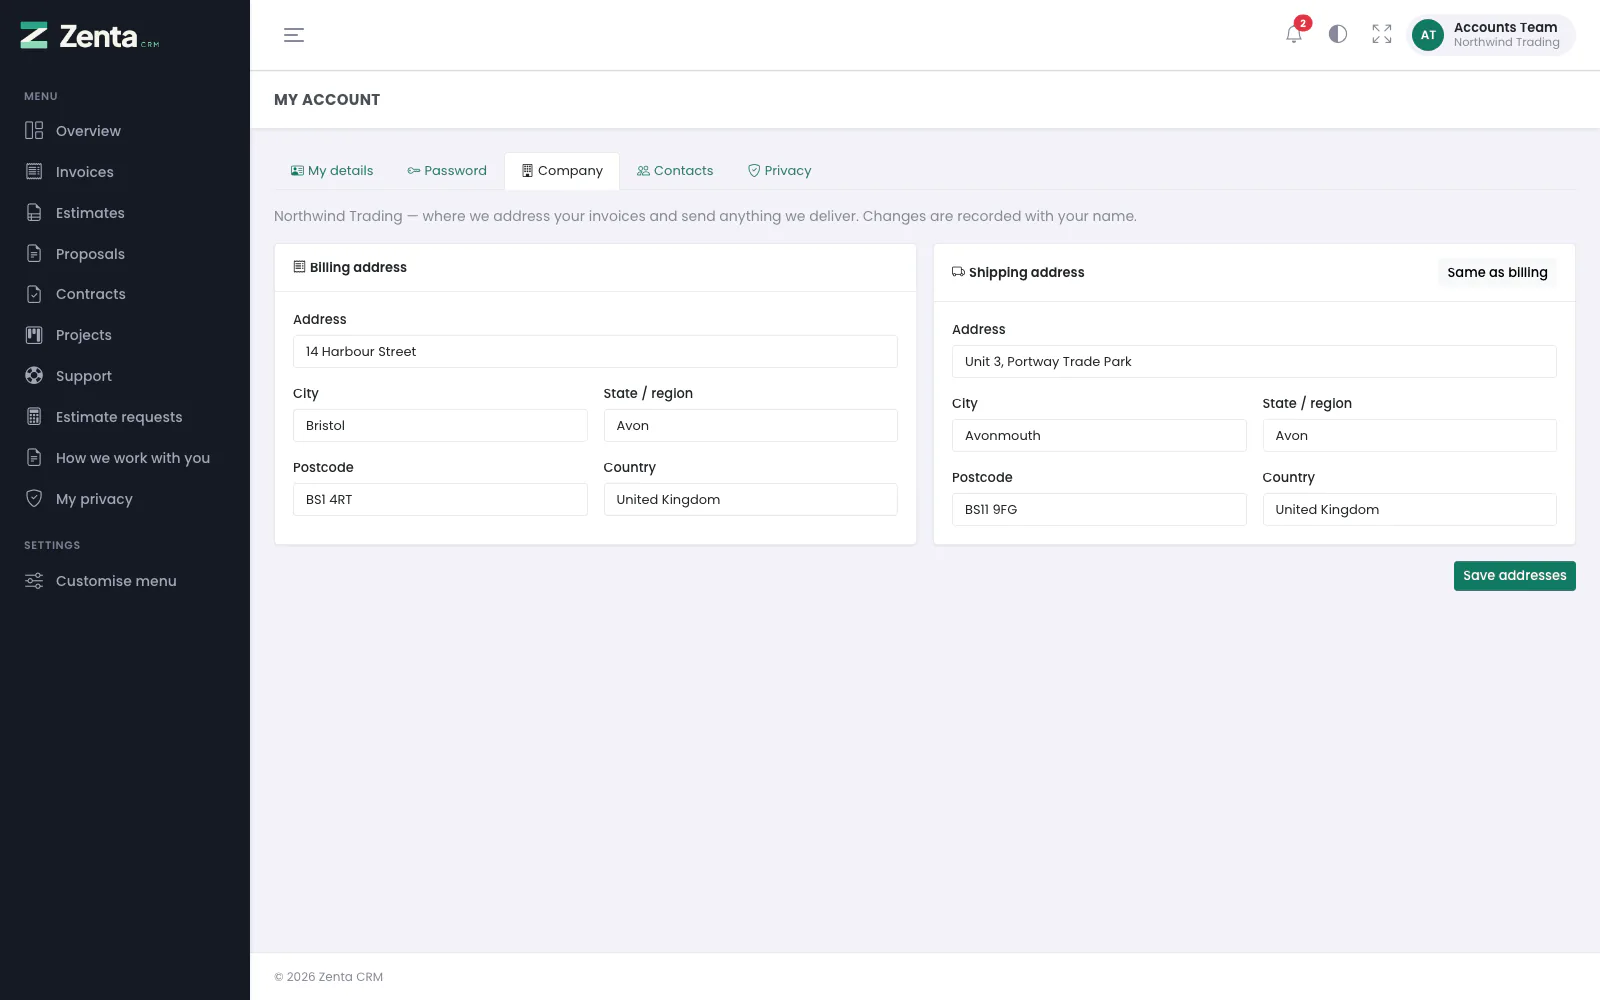Toggle dark mode contrast icon
1600x1000 pixels.
pos(1338,34)
